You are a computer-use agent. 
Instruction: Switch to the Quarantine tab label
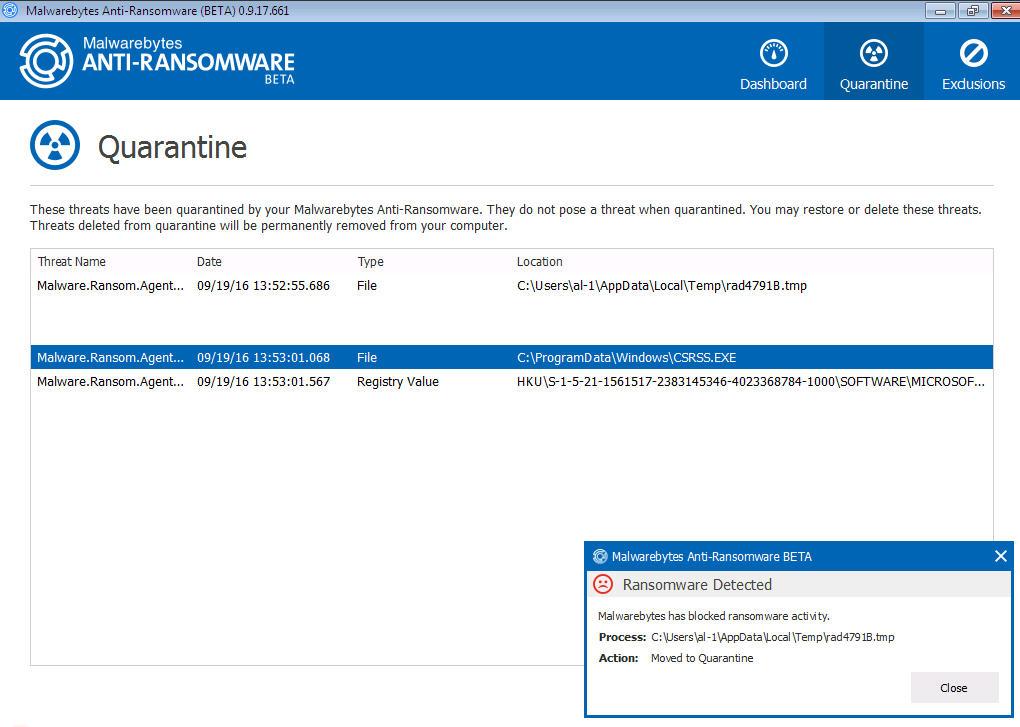874,84
